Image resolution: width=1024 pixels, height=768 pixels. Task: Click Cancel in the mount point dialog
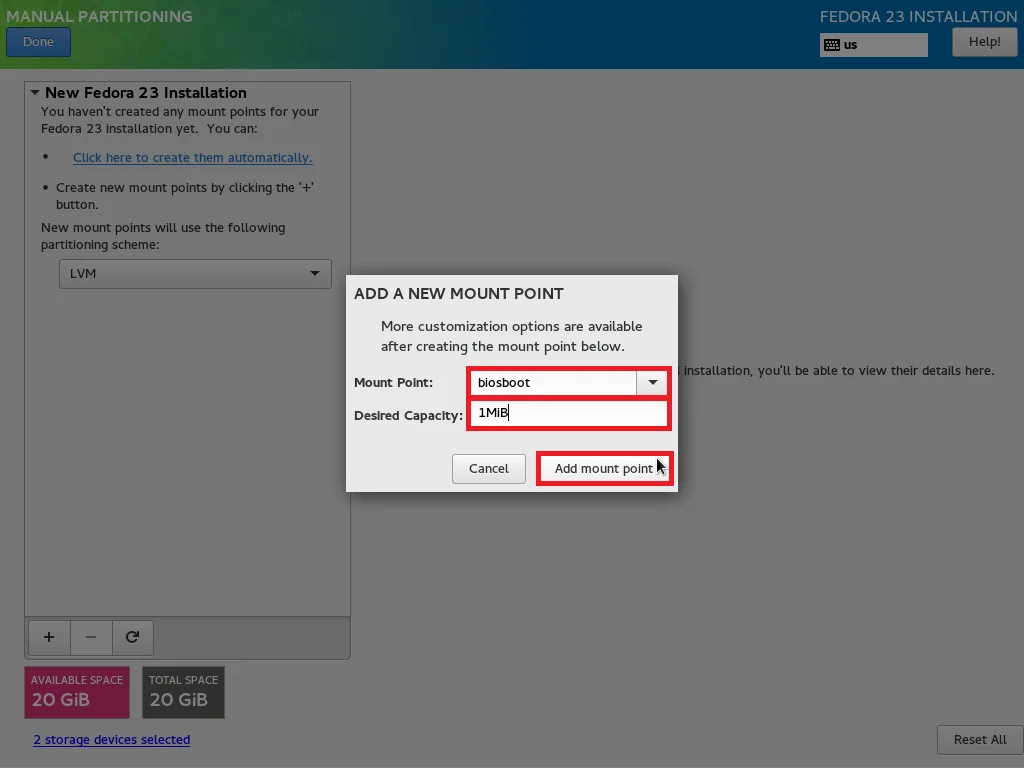click(488, 469)
